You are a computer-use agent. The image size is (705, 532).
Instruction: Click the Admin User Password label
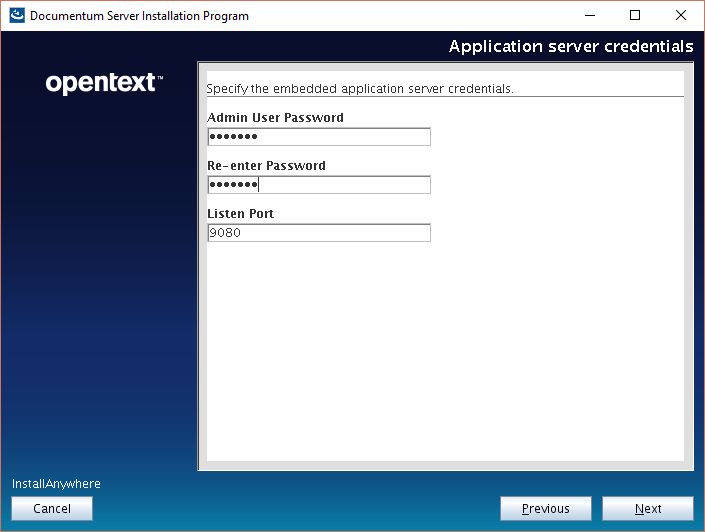(x=275, y=118)
